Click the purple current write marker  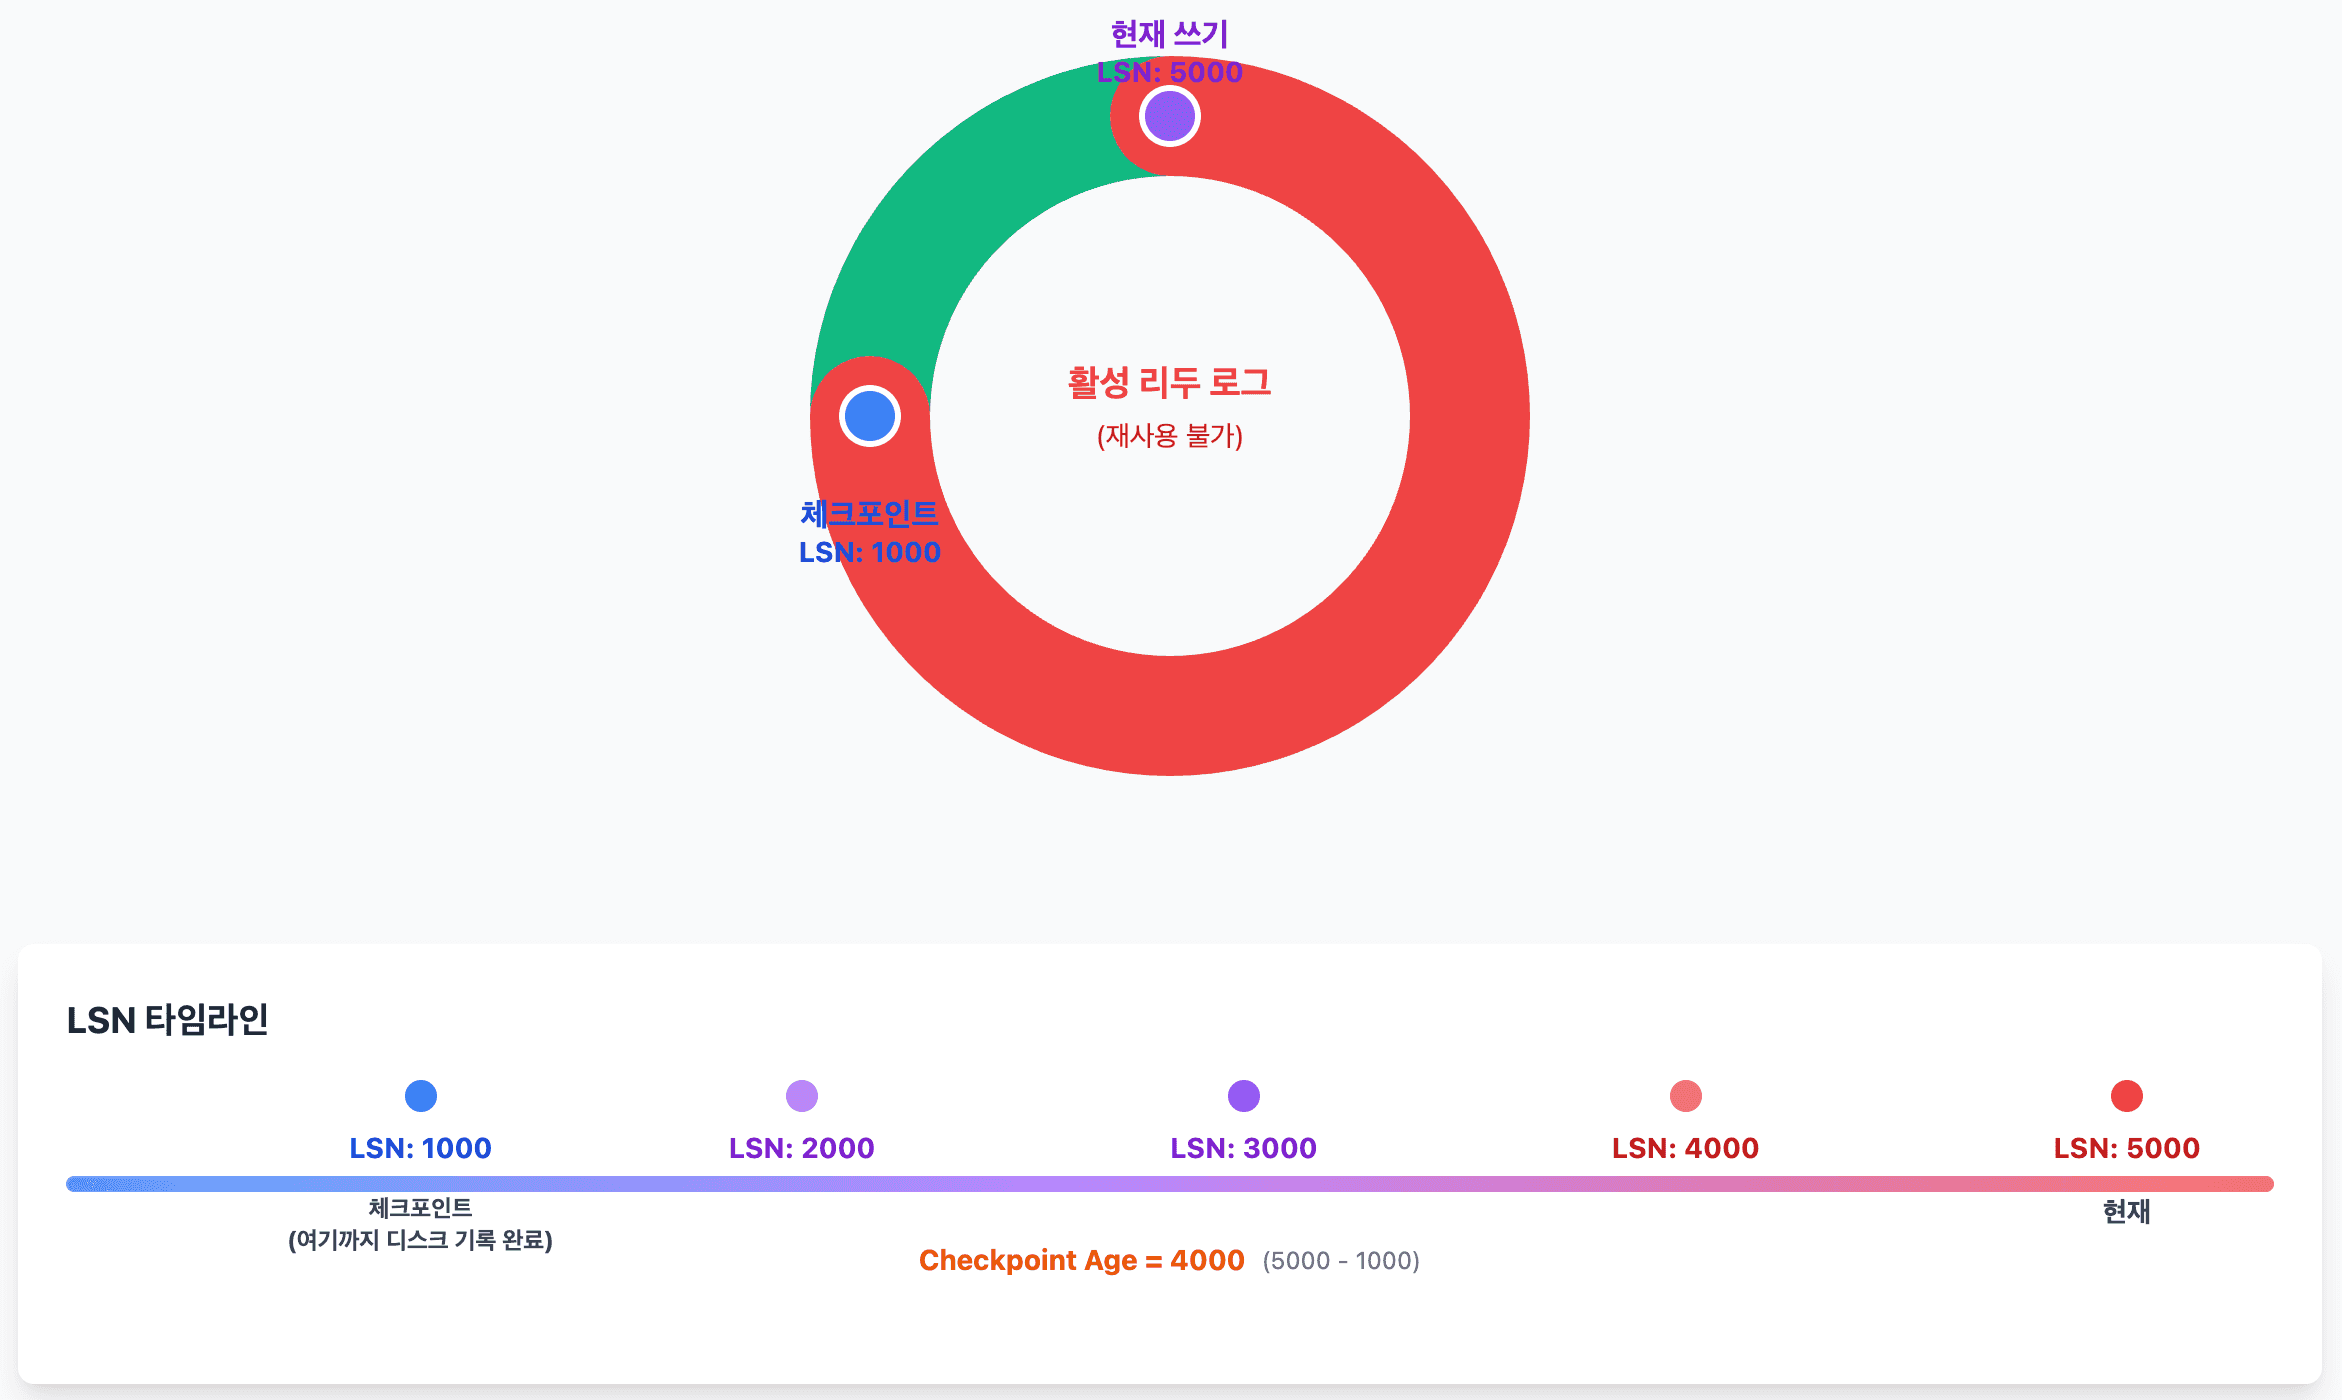pos(1169,116)
